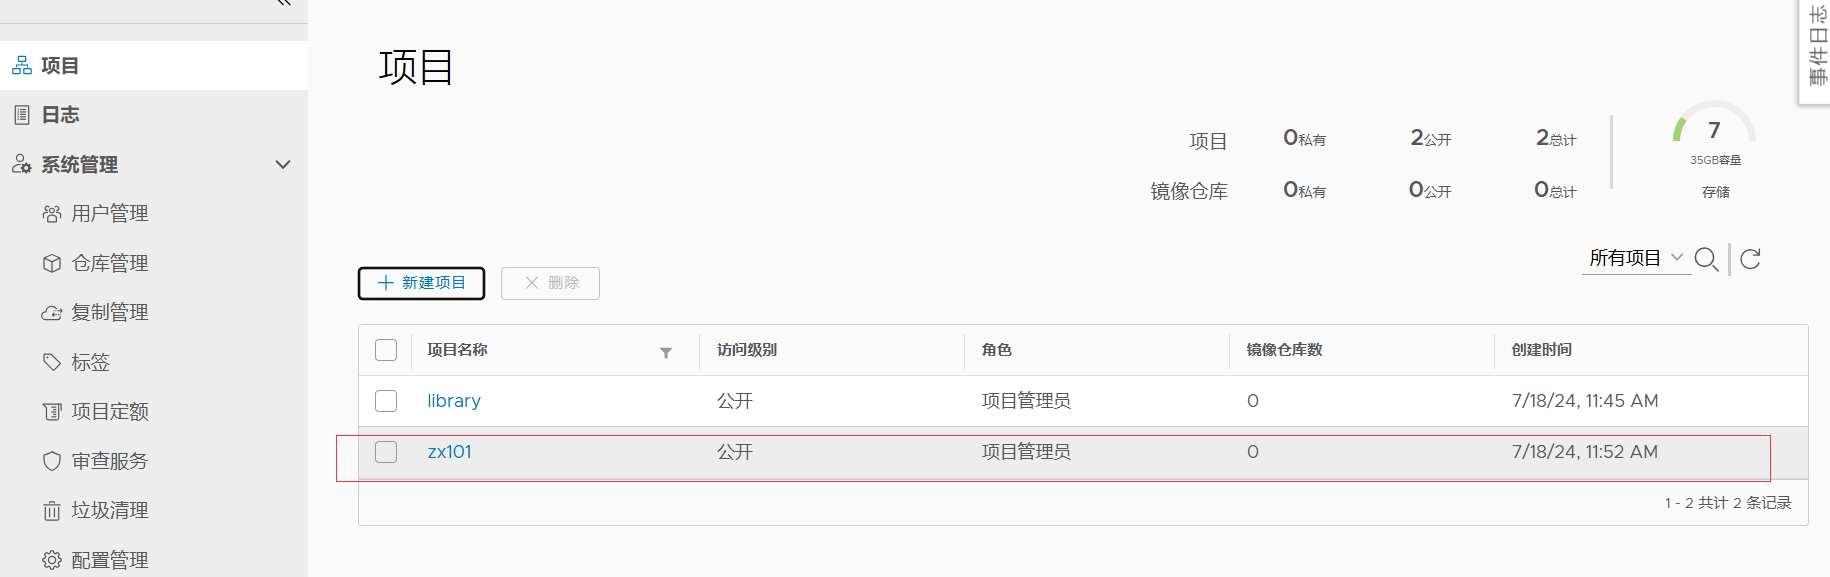
Task: Toggle the select-all header checkbox
Action: [x=386, y=350]
